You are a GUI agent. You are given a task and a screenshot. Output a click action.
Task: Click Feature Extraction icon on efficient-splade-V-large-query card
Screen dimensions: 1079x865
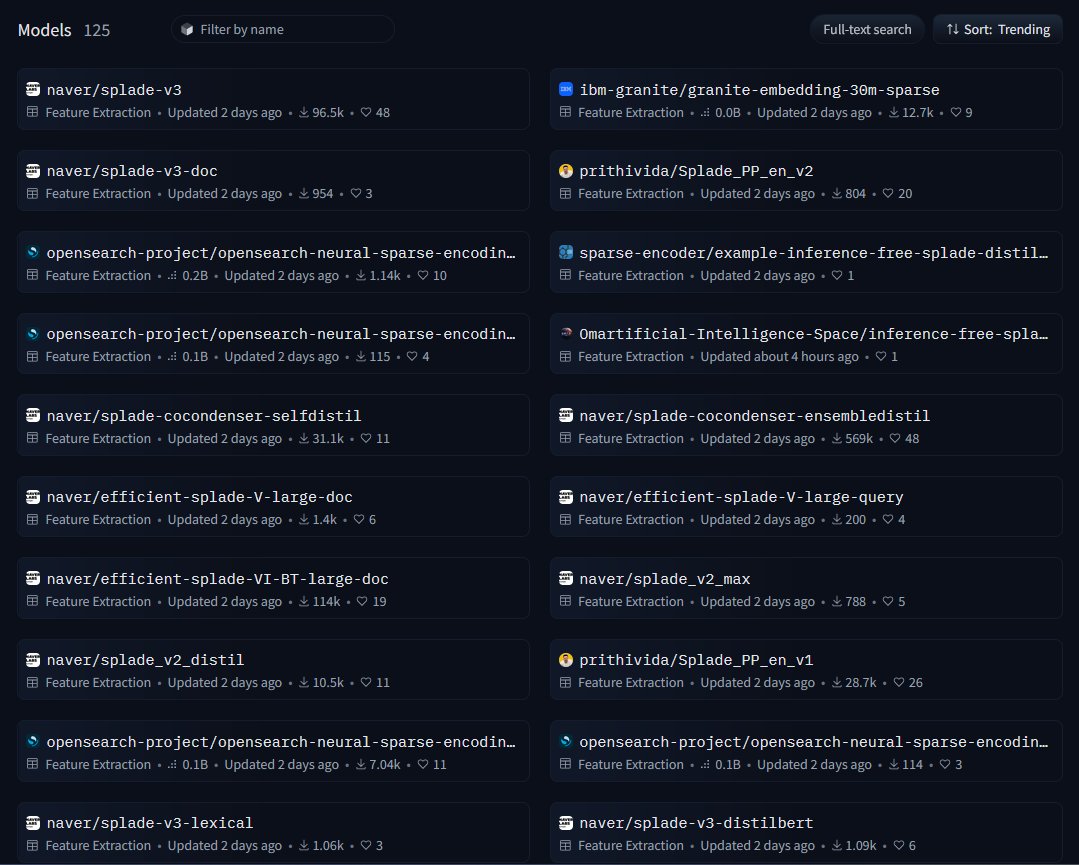click(x=566, y=520)
